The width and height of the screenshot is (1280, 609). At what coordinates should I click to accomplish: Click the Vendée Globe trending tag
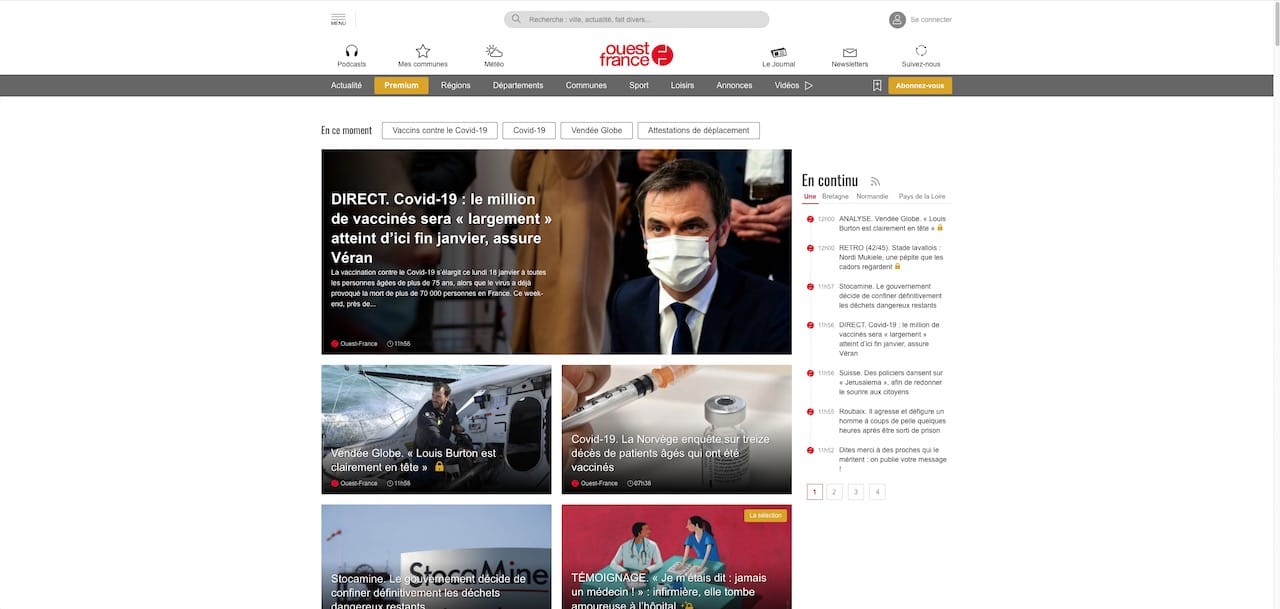(x=596, y=131)
